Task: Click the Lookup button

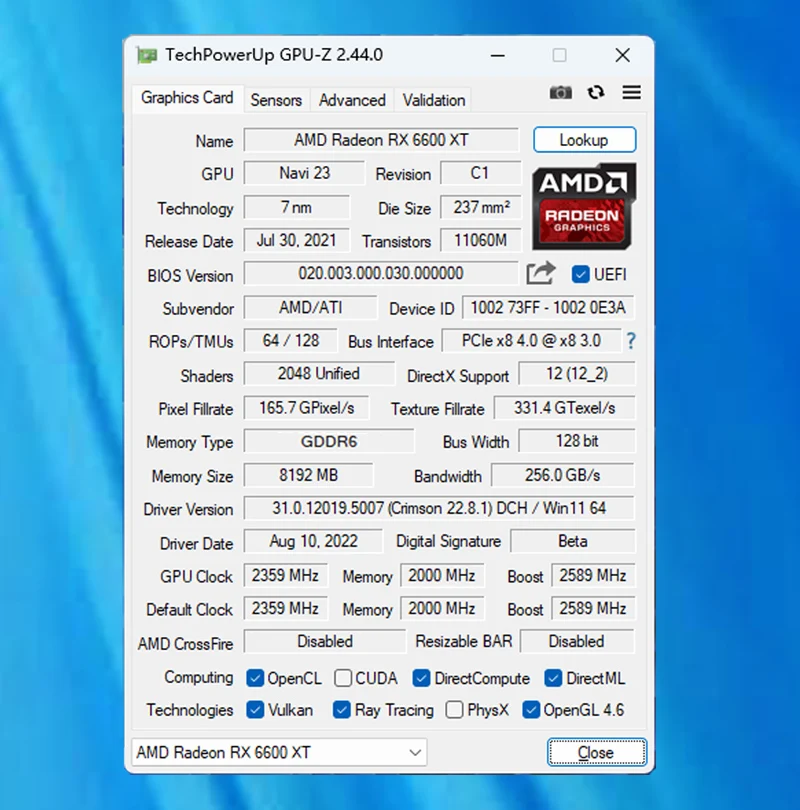Action: (x=584, y=140)
